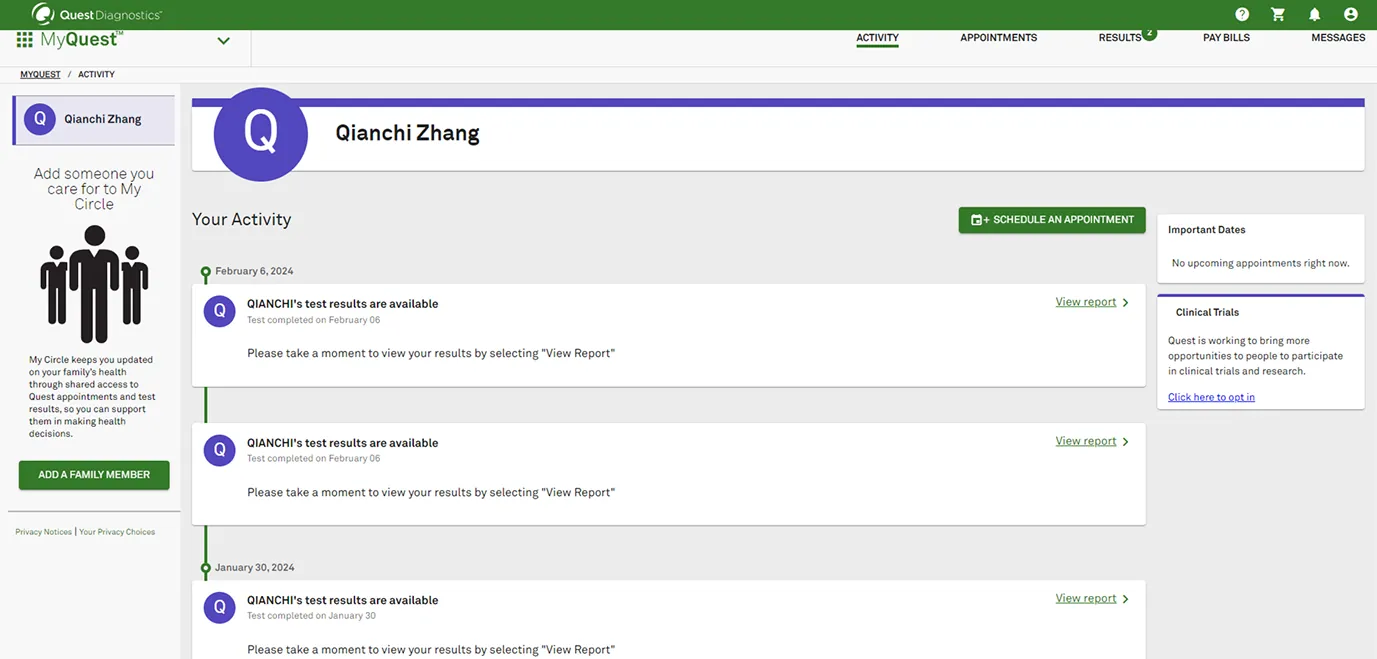This screenshot has height=659, width=1377.
Task: Click Q avatar on January 30 card
Action: coord(220,607)
